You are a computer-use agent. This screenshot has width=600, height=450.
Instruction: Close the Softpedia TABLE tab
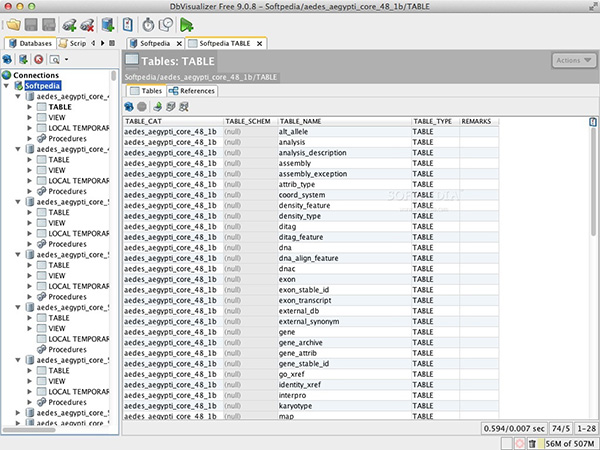click(261, 44)
